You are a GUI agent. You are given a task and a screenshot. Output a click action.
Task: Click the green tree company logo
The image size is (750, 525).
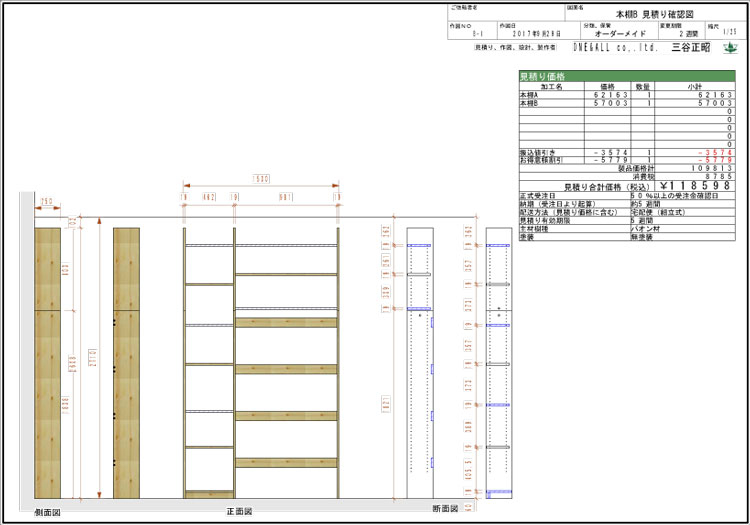point(730,47)
